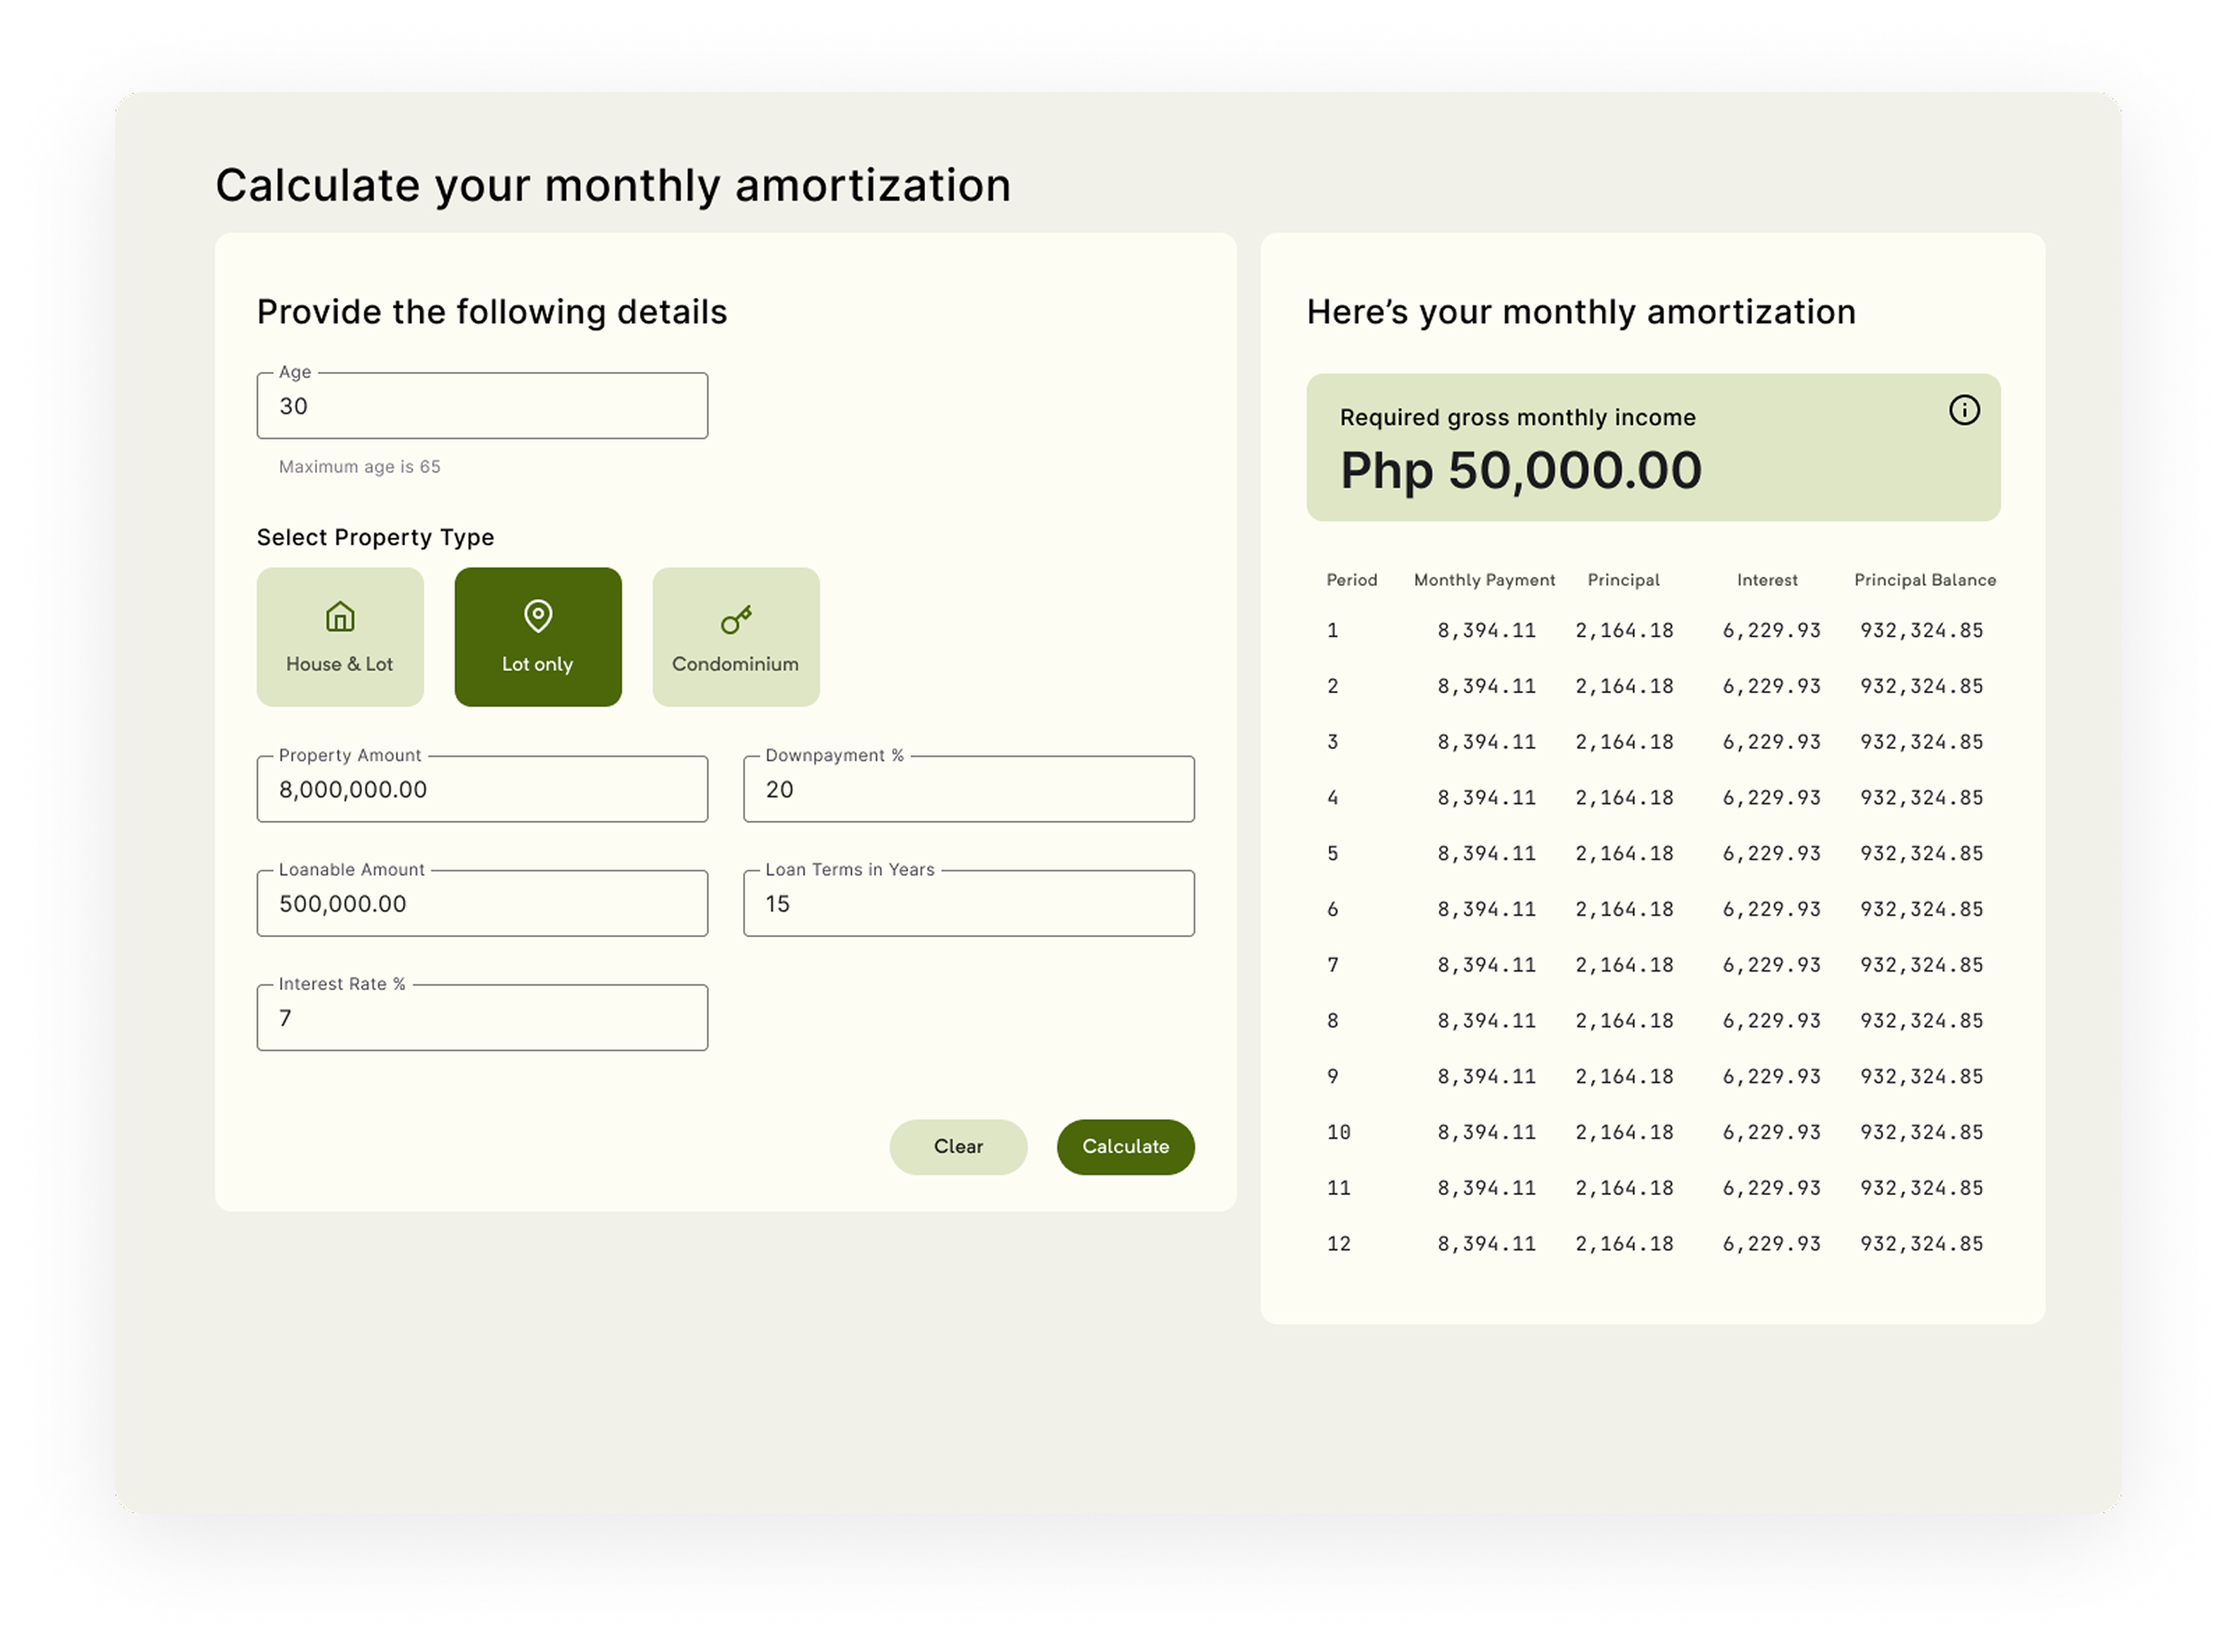Select period 12 row in amortization table
This screenshot has height=1652, width=2237.
coord(1654,1244)
